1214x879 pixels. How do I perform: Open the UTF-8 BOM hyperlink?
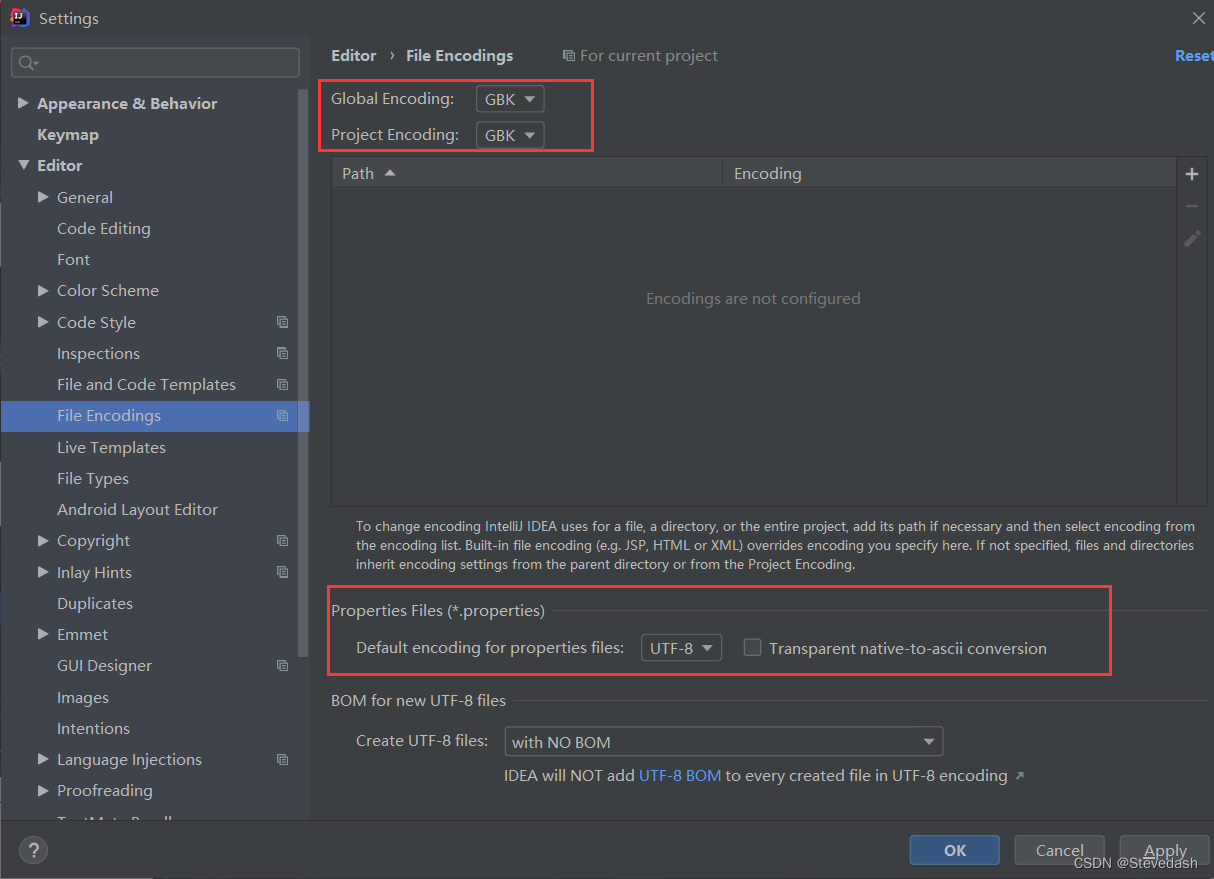(x=680, y=775)
